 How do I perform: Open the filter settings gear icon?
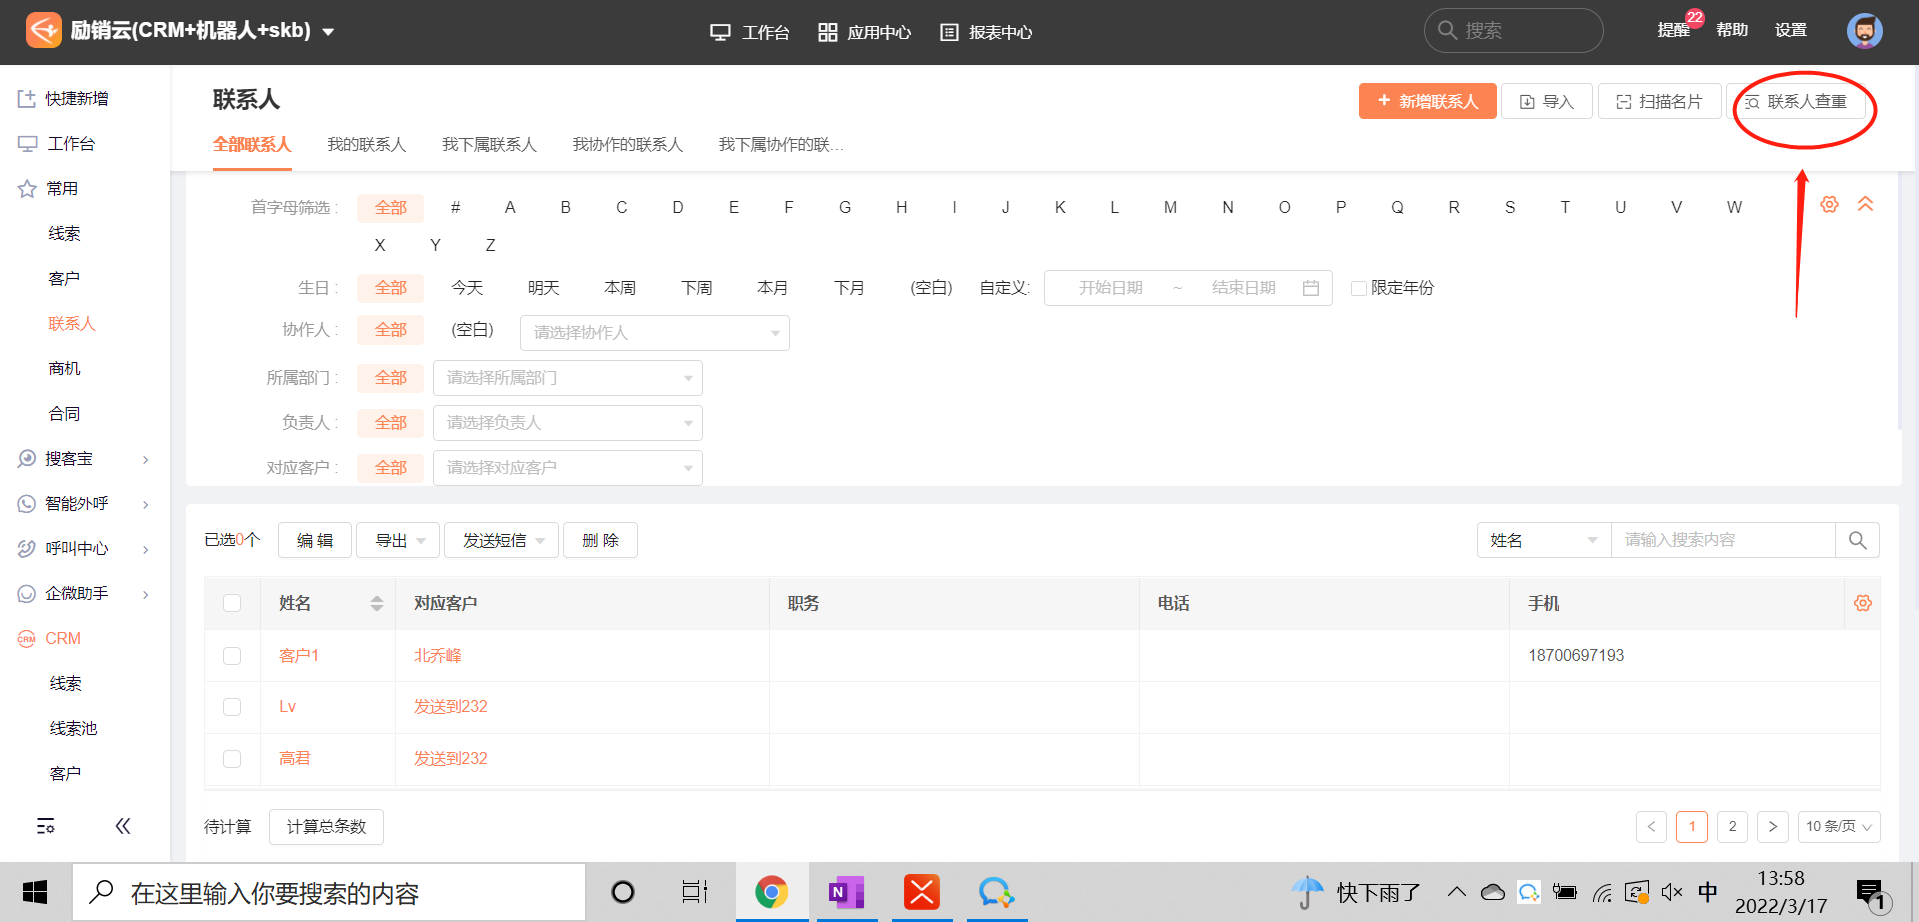pyautogui.click(x=1829, y=204)
